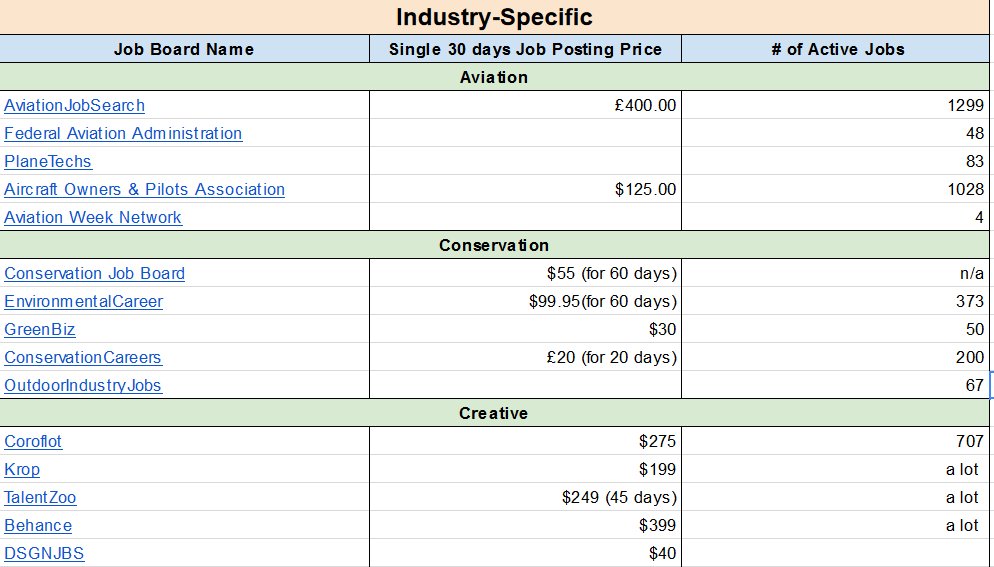Click the Behance link

click(x=38, y=525)
